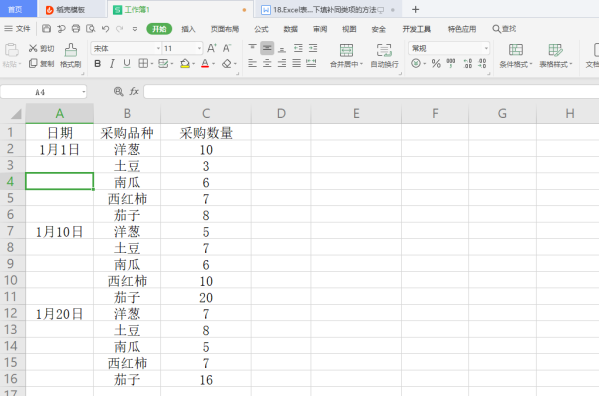599x396 pixels.
Task: Click Auto Wrap Text (自动换行)
Action: (x=384, y=56)
